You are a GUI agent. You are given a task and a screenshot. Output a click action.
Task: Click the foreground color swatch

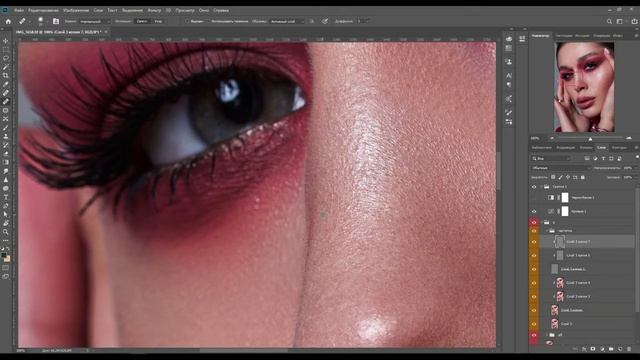coord(4,255)
